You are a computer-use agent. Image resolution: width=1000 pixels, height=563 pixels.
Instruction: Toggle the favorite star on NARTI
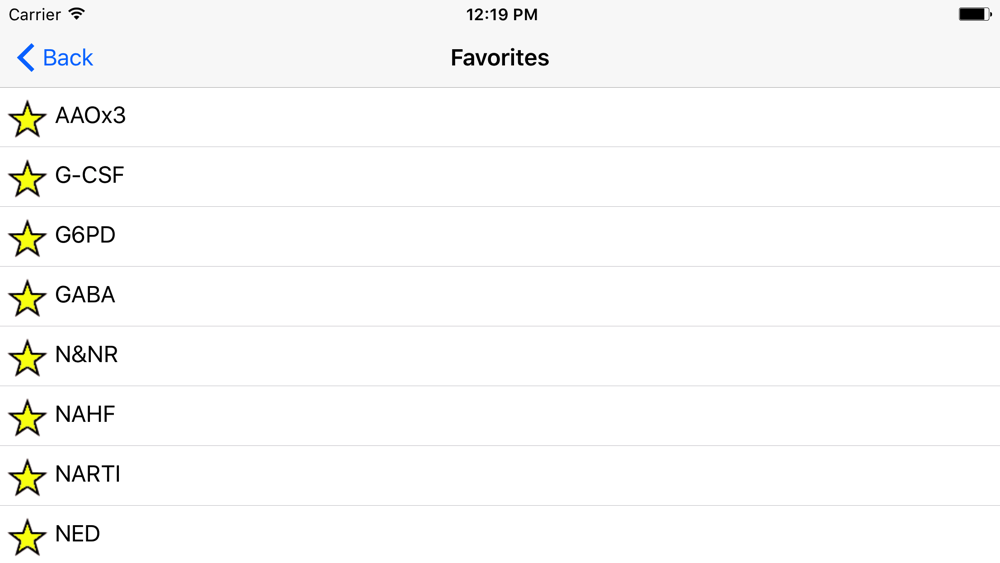[x=27, y=478]
